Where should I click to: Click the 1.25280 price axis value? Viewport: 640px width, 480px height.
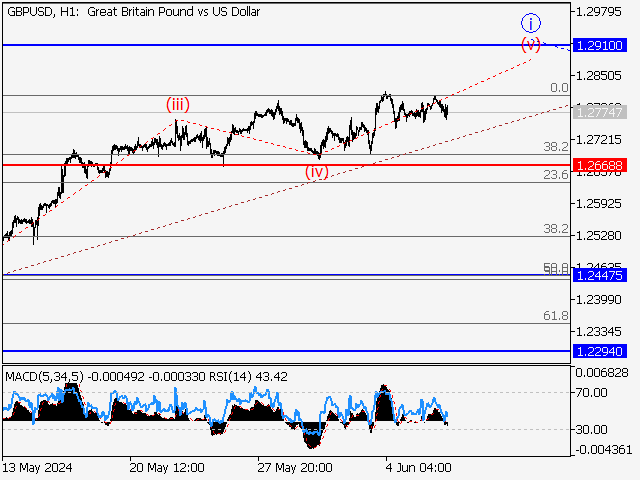point(598,236)
